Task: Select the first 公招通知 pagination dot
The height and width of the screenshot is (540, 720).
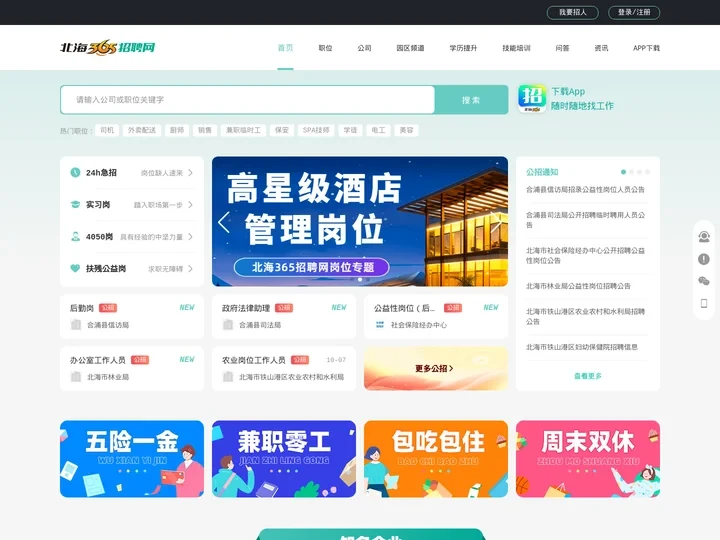Action: click(623, 172)
